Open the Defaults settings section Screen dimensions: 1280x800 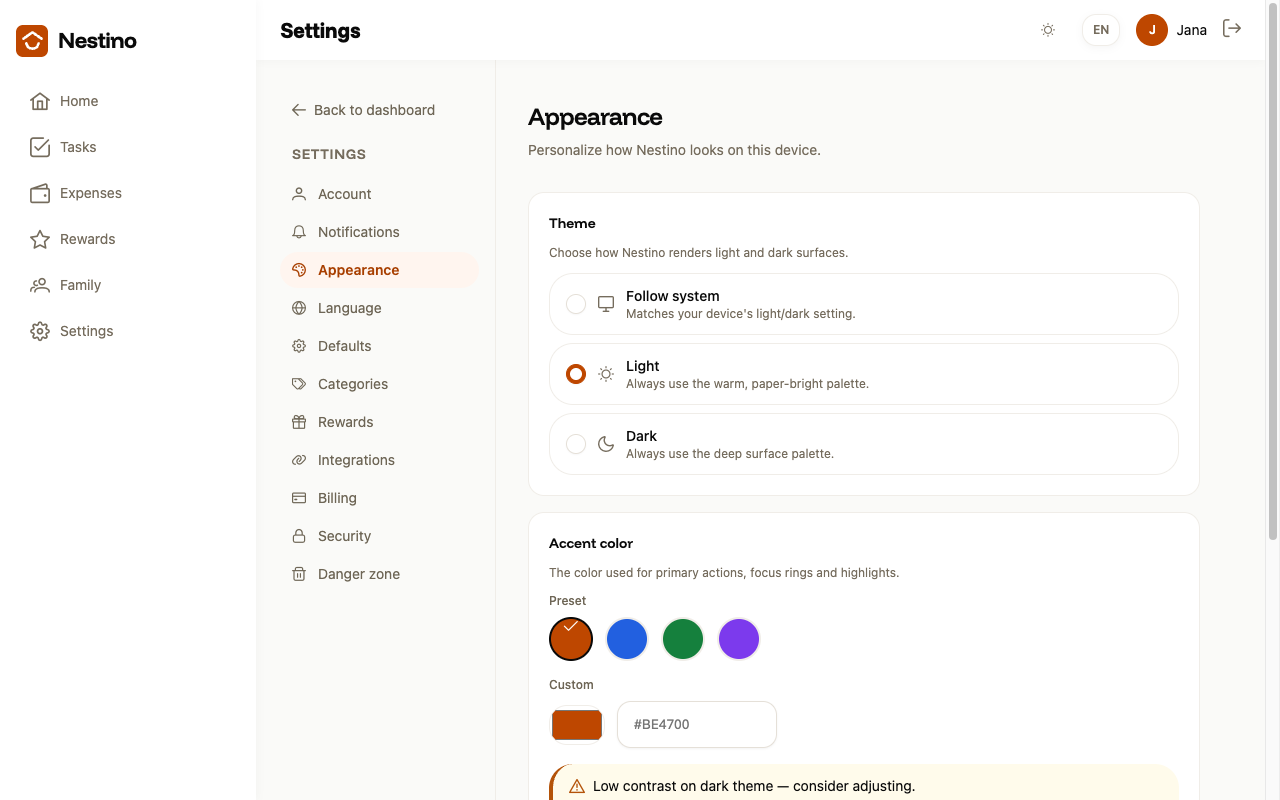point(380,346)
